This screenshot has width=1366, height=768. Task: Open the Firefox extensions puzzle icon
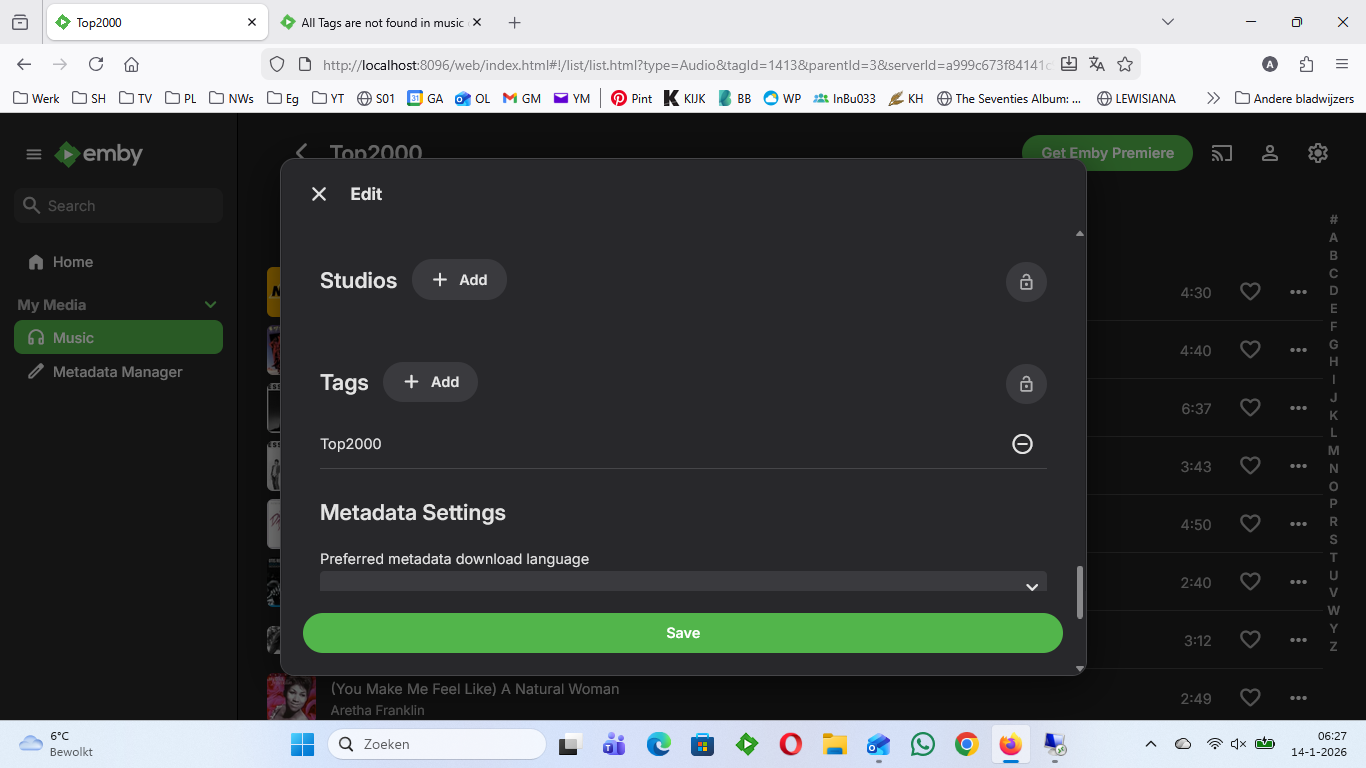(1306, 64)
